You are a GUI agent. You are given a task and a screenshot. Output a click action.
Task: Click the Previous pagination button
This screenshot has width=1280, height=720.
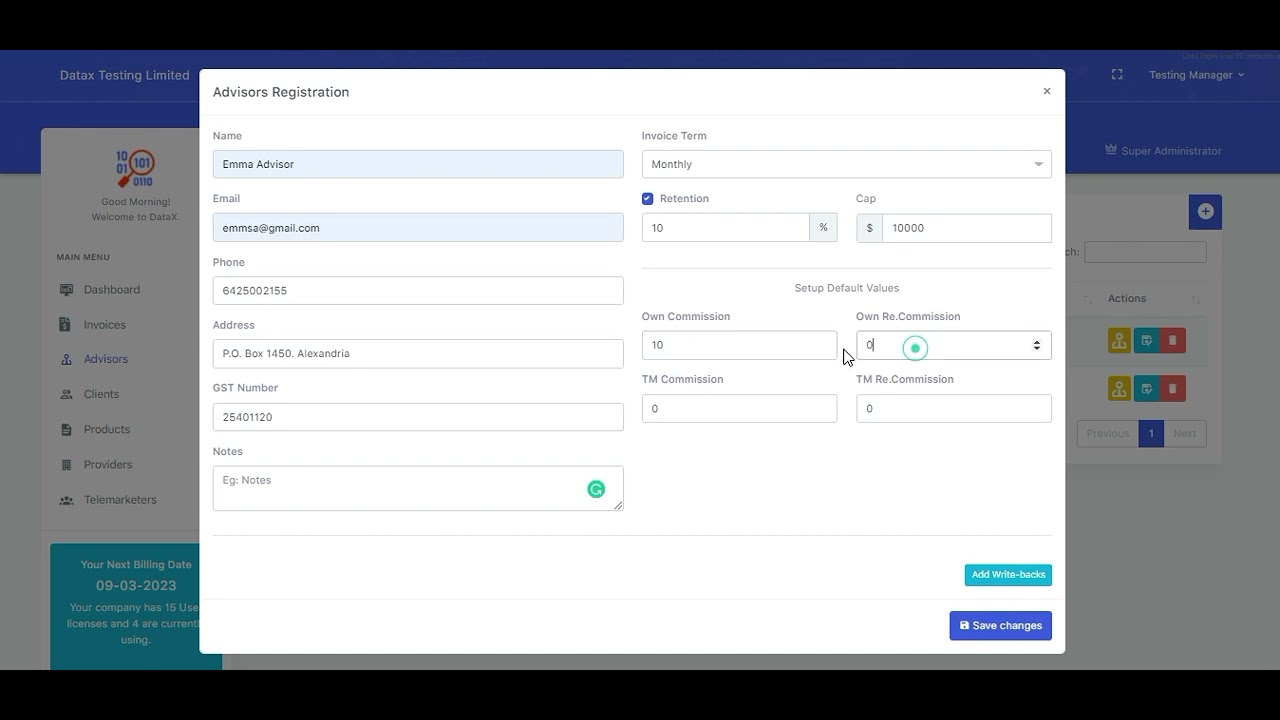coord(1108,434)
